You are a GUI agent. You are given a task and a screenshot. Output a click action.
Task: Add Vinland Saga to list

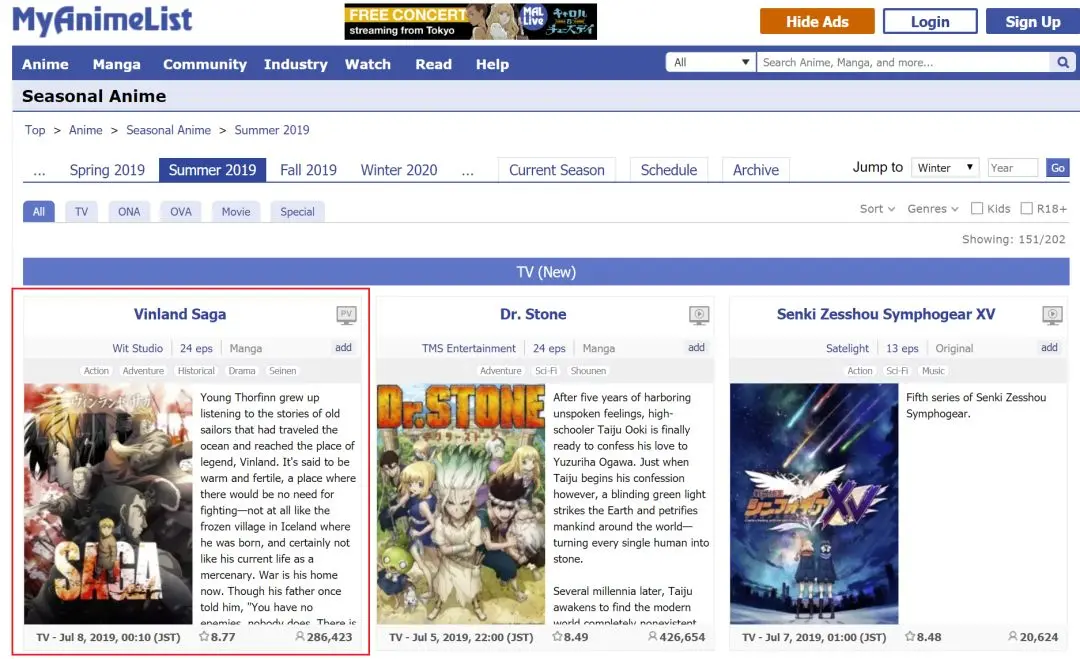[x=343, y=348]
